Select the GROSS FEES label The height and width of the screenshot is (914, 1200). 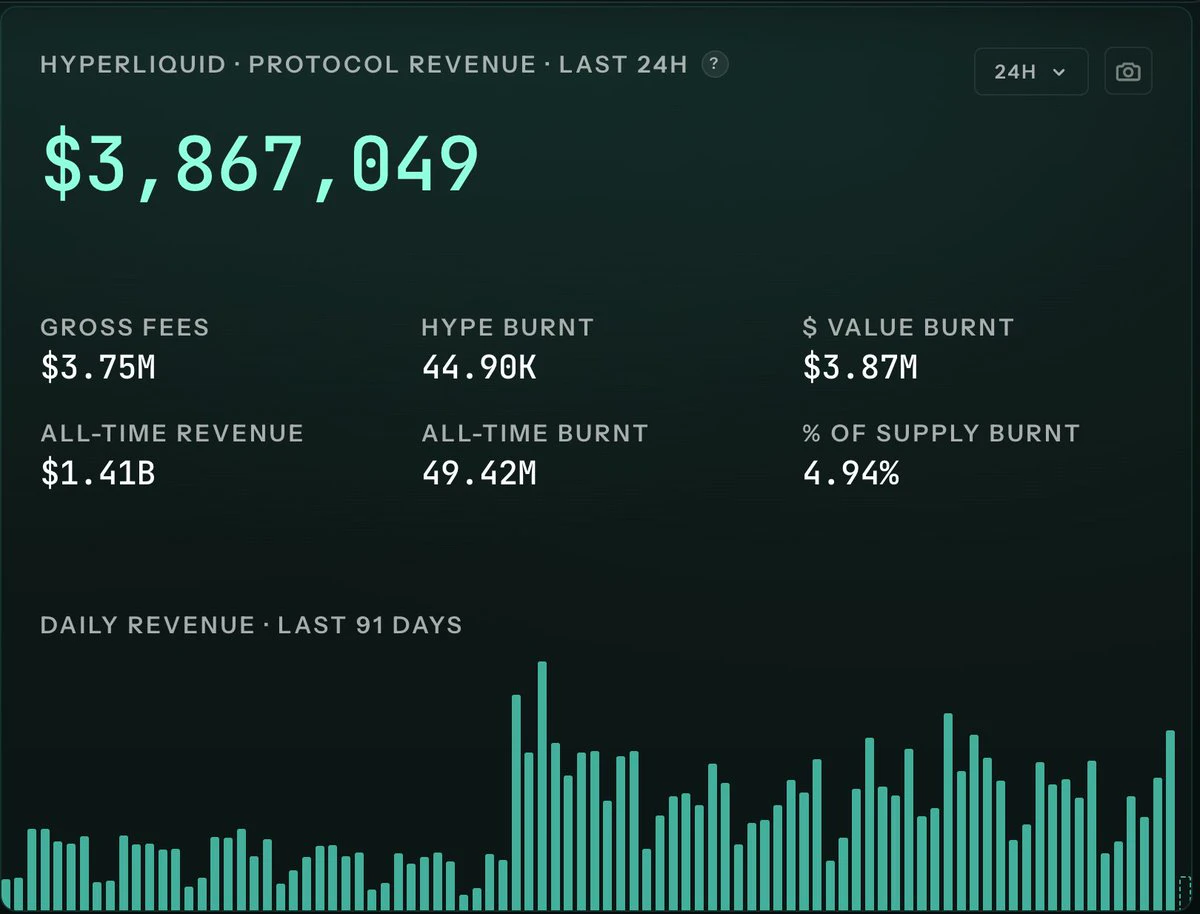click(x=125, y=327)
